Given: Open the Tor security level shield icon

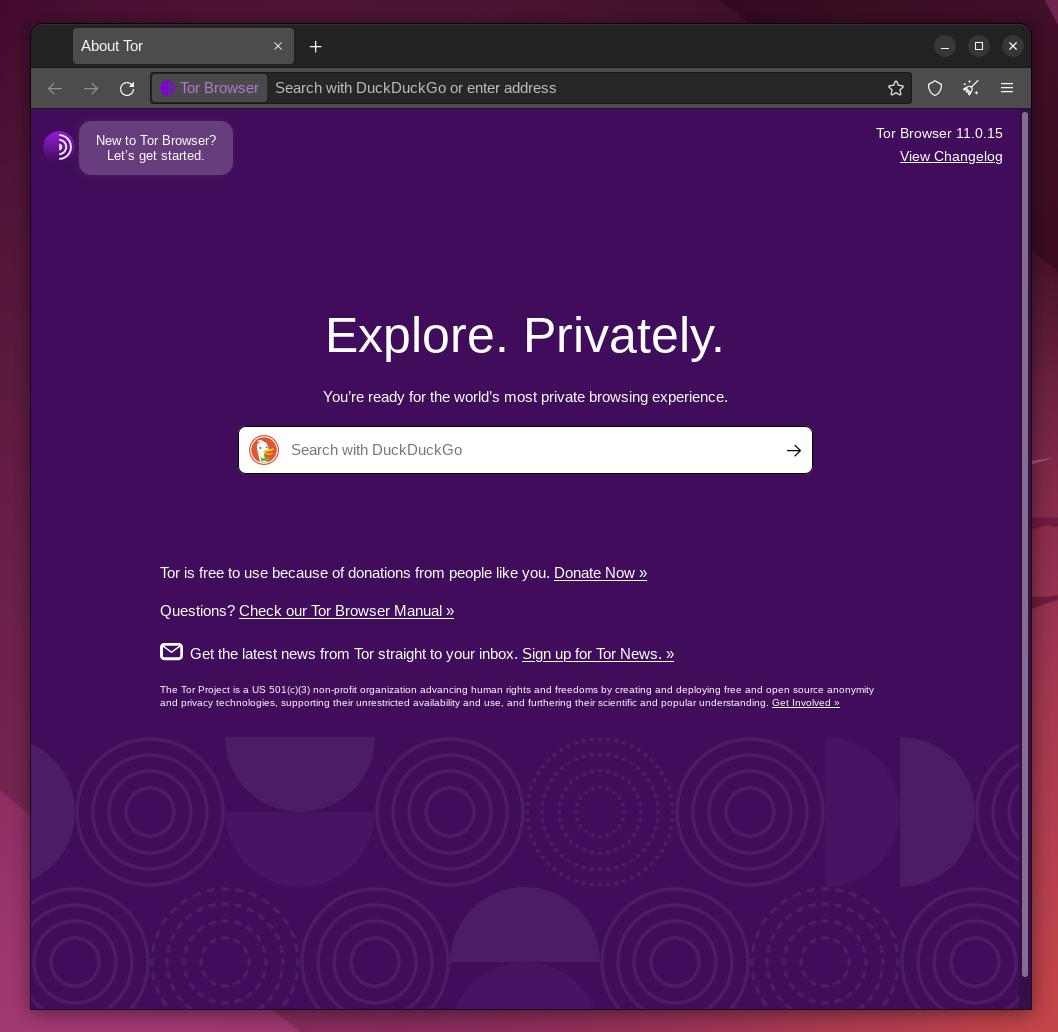Looking at the screenshot, I should (934, 88).
